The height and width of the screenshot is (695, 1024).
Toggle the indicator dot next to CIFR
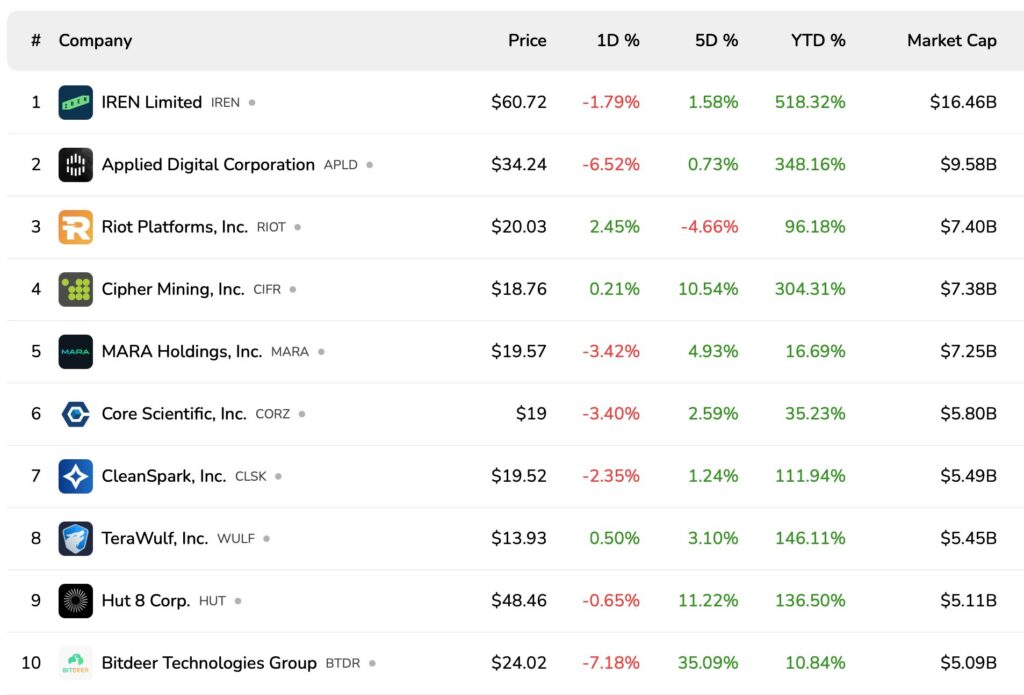click(x=291, y=289)
